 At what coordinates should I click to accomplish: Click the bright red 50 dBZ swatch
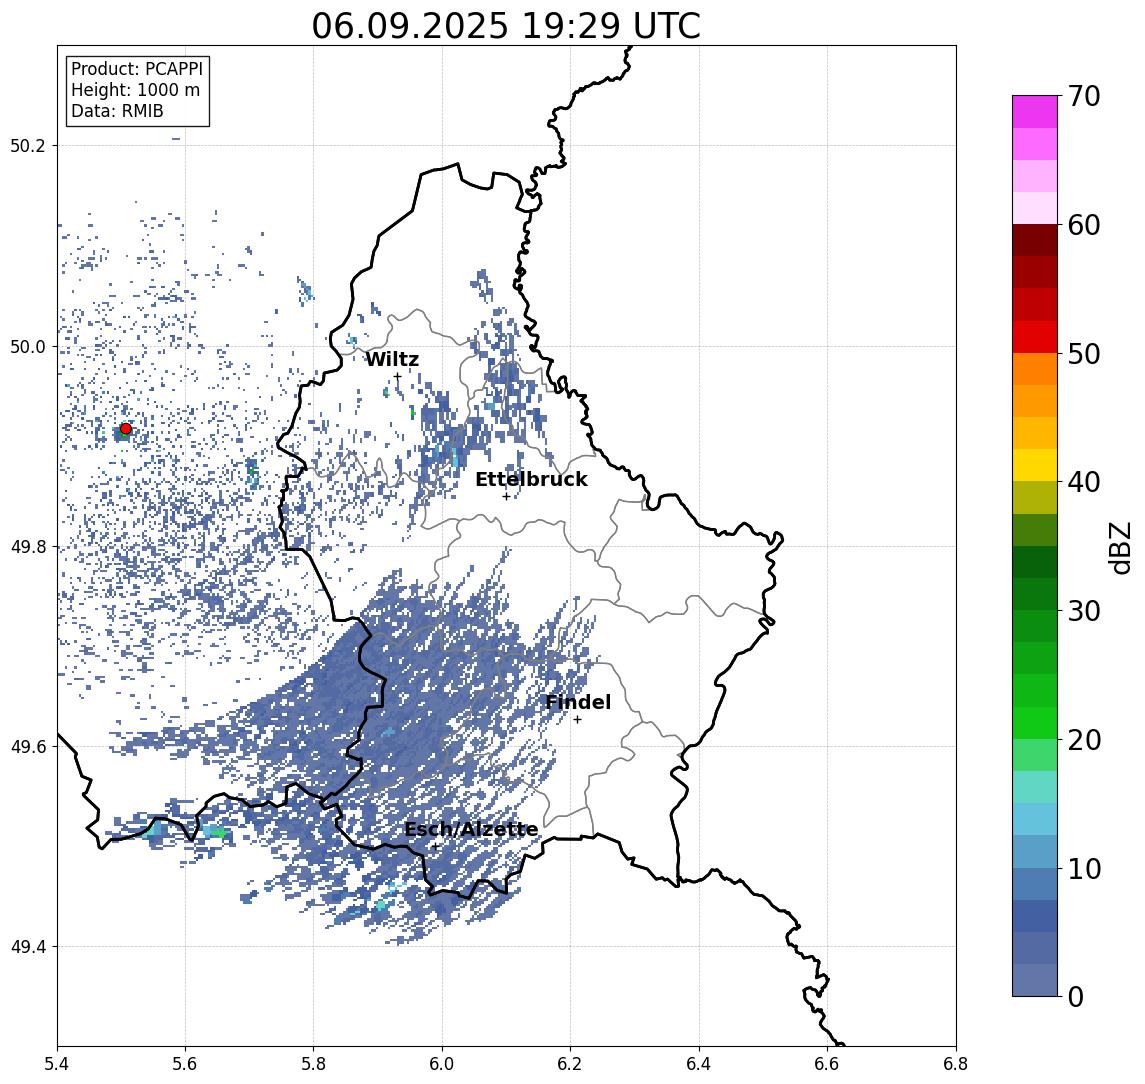coord(1035,337)
